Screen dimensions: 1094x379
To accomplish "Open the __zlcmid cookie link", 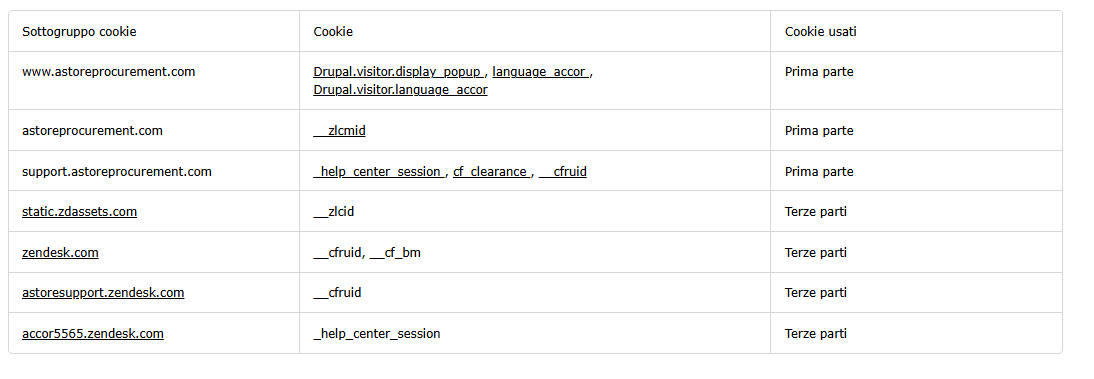I will pos(339,131).
